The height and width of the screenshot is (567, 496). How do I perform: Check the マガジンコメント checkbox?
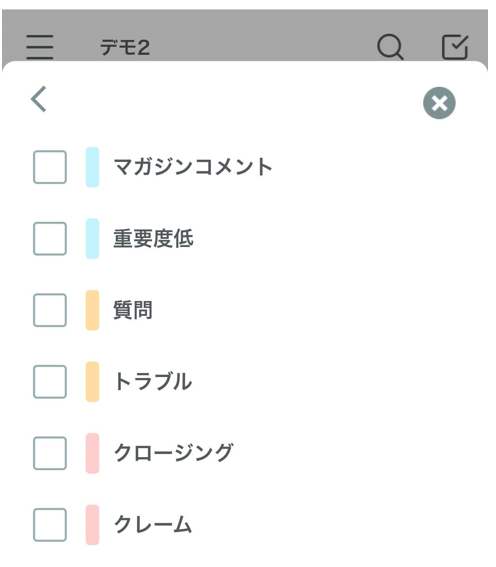tap(50, 167)
